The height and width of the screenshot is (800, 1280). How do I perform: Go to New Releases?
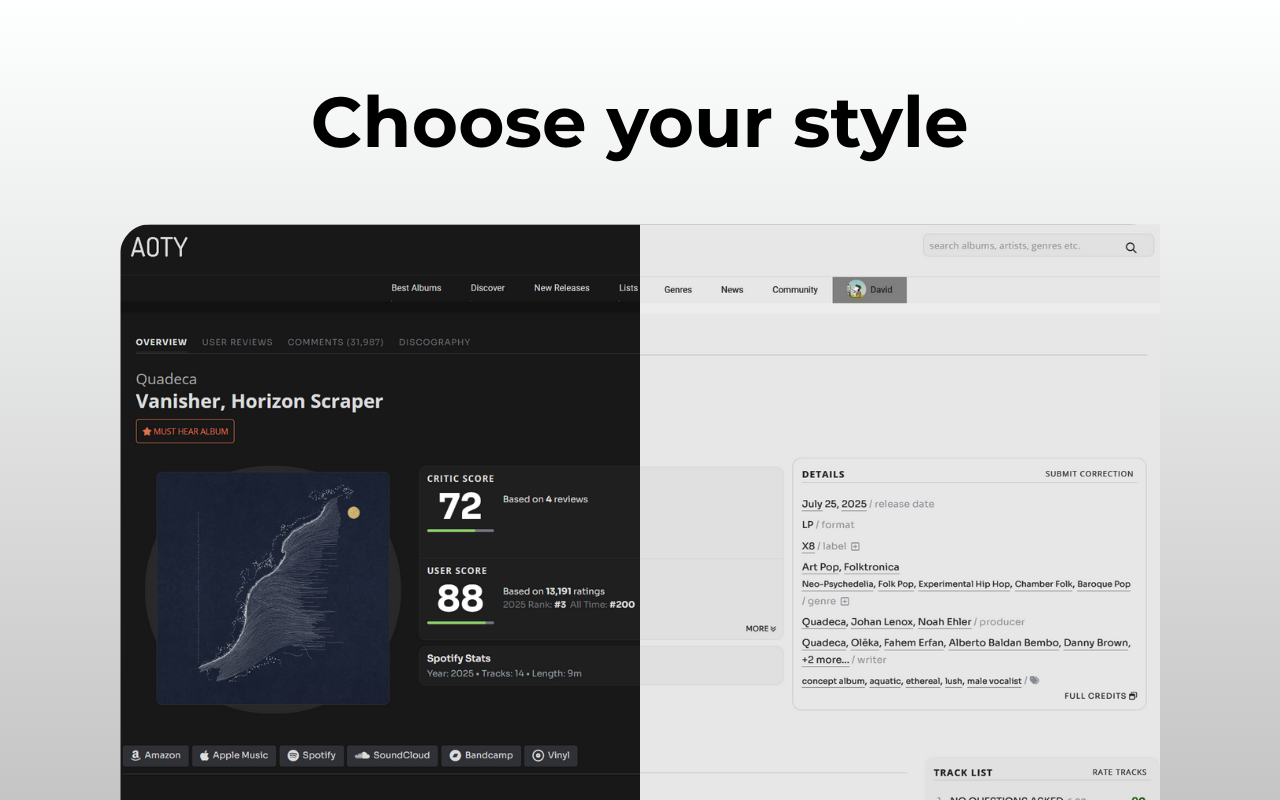click(562, 288)
